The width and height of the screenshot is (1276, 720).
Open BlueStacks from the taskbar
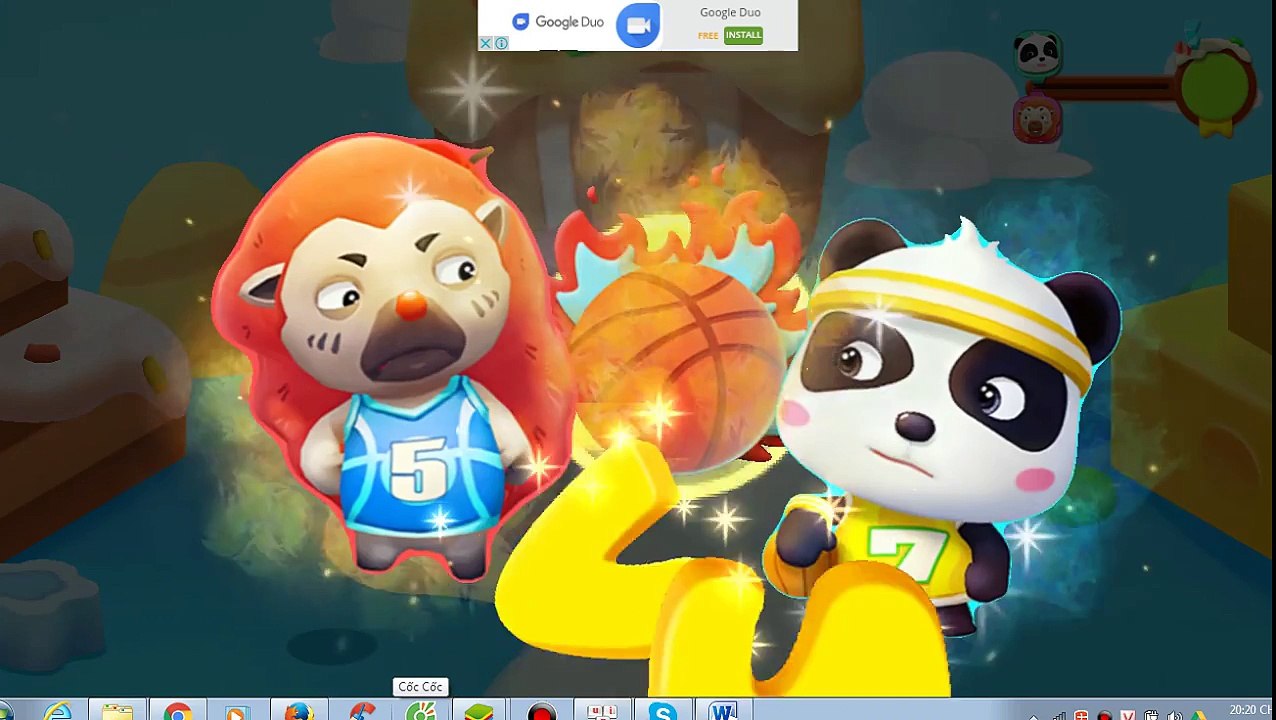(x=480, y=712)
